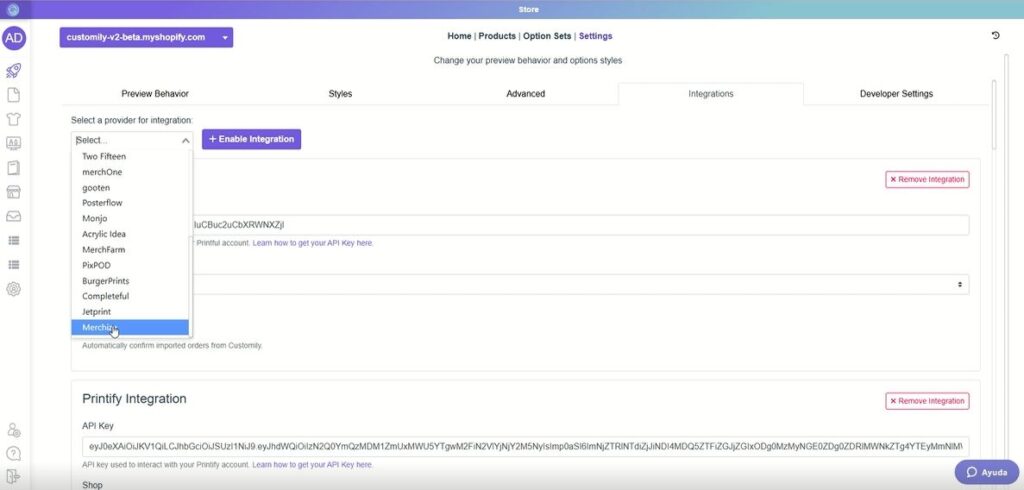Open the t-shirt products icon
This screenshot has width=1024, height=490.
click(14, 119)
